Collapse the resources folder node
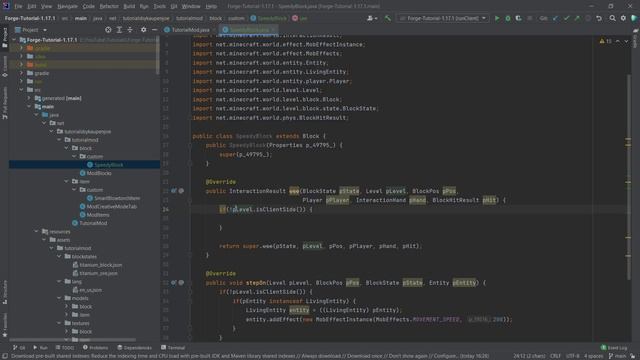640x360 pixels. tap(37, 231)
